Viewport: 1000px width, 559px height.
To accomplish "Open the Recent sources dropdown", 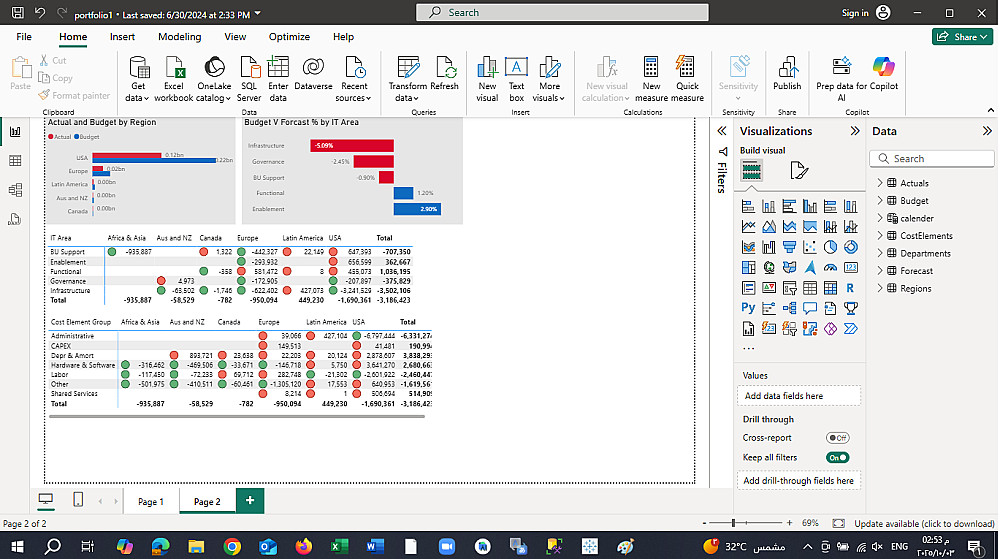I will tap(353, 79).
